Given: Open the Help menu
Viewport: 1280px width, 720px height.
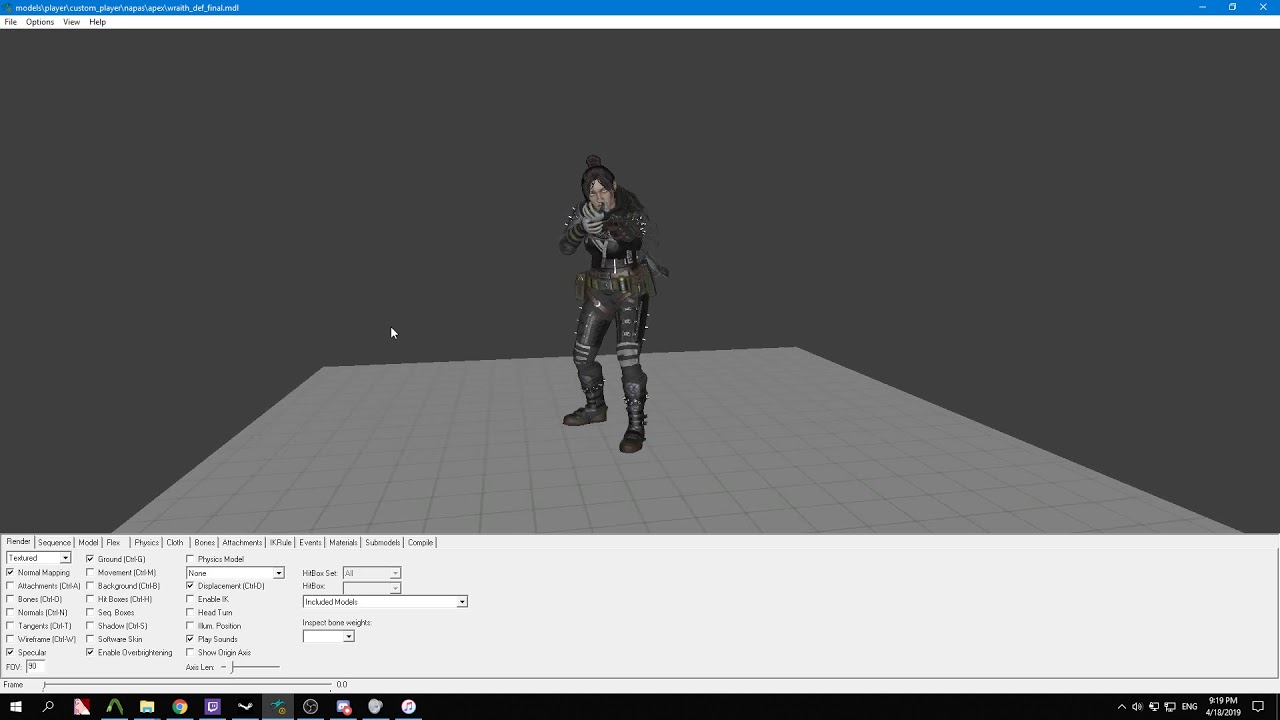Looking at the screenshot, I should (x=97, y=22).
